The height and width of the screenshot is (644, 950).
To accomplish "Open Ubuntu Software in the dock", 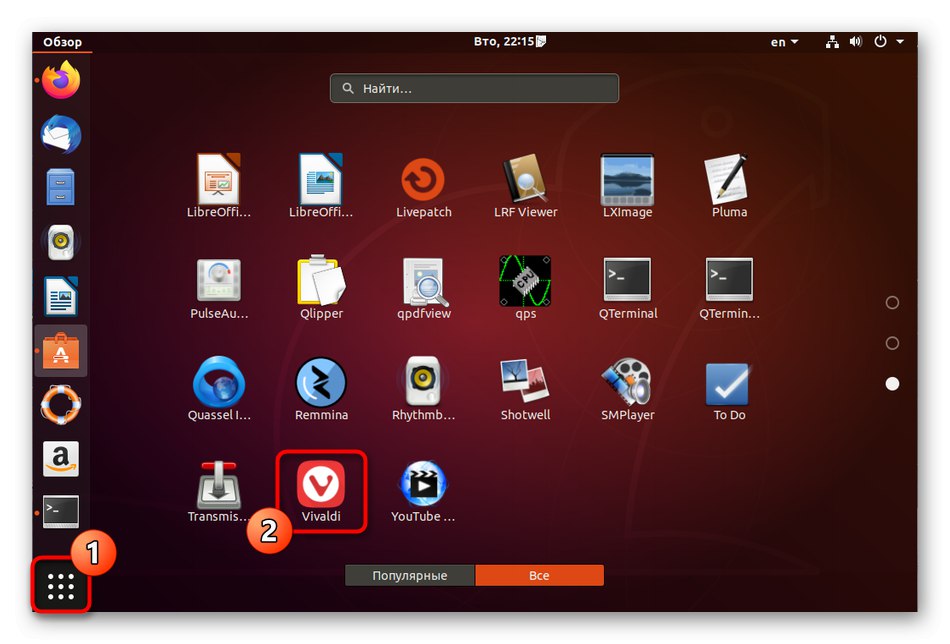I will (61, 351).
